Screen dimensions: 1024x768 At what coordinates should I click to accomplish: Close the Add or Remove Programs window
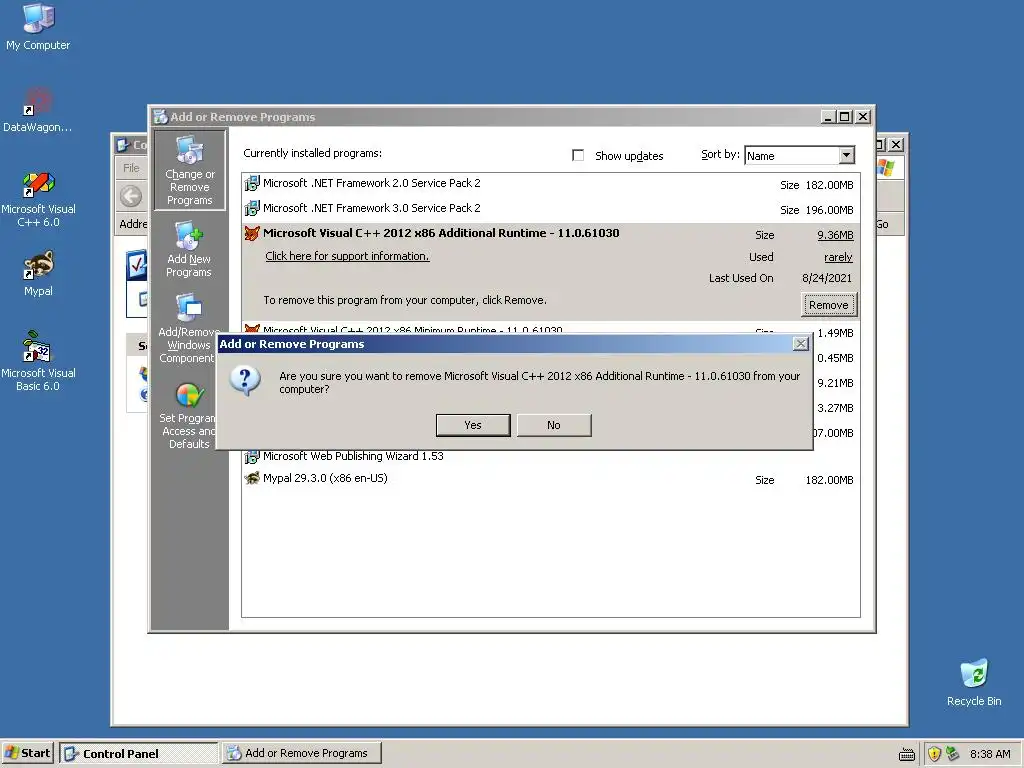coord(863,117)
